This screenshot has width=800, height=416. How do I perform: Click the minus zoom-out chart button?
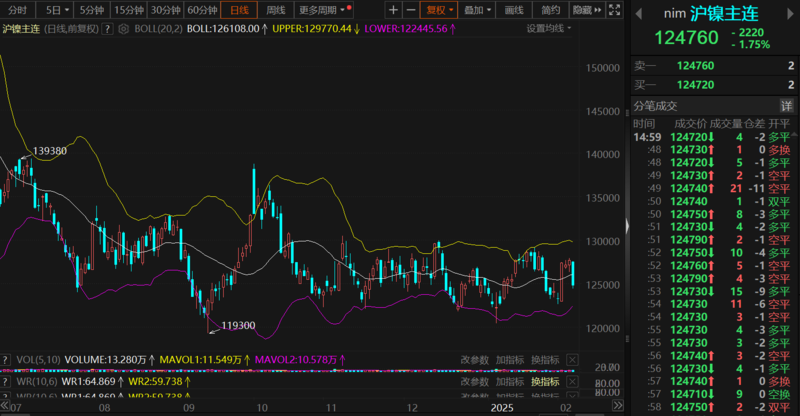click(412, 10)
